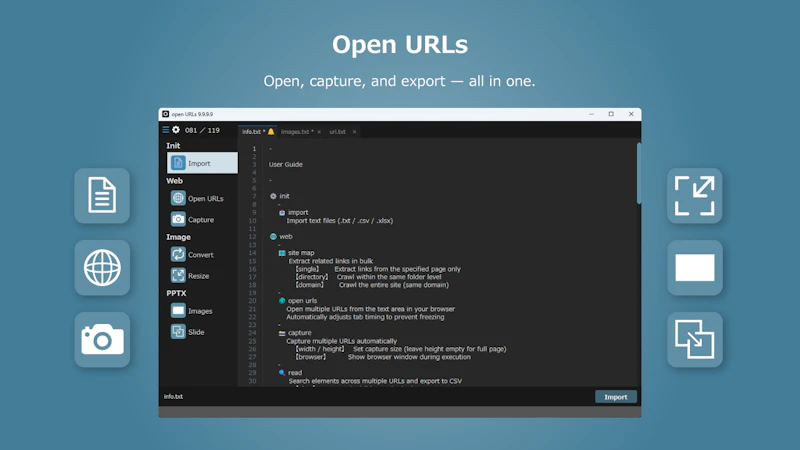This screenshot has width=800, height=450.
Task: Click the '[browser]' Show browser window line
Action: pyautogui.click(x=383, y=357)
